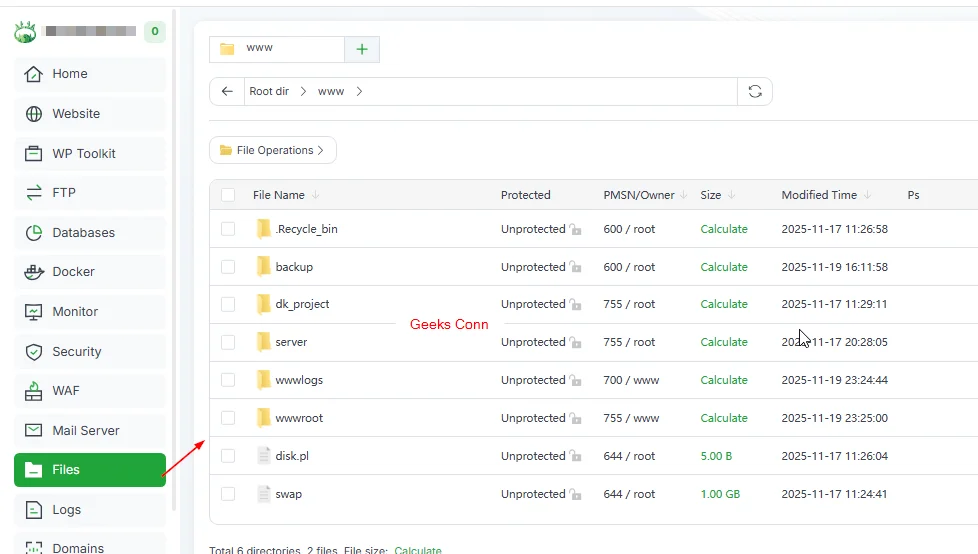Click the Mail Server envelope icon
The image size is (978, 554).
coord(34,430)
